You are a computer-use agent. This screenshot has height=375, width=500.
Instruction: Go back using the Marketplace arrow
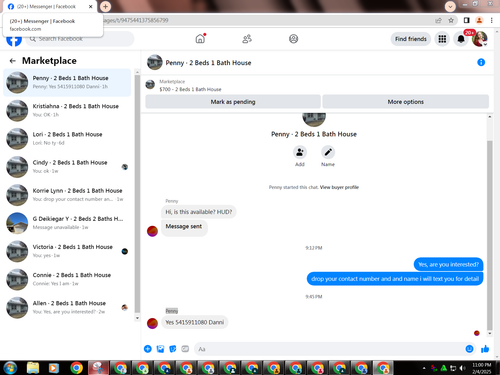13,61
